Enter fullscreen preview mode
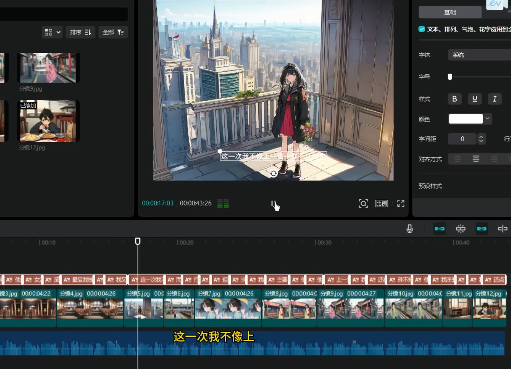Viewport: 511px width, 369px height. pos(400,203)
